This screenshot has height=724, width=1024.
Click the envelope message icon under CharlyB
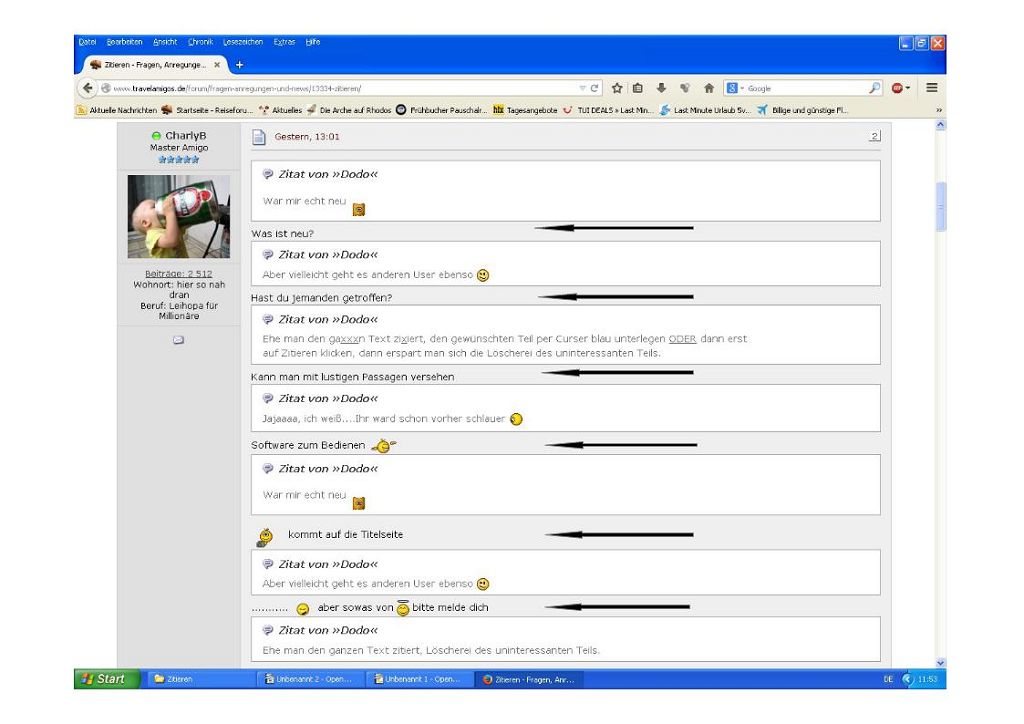[x=178, y=340]
